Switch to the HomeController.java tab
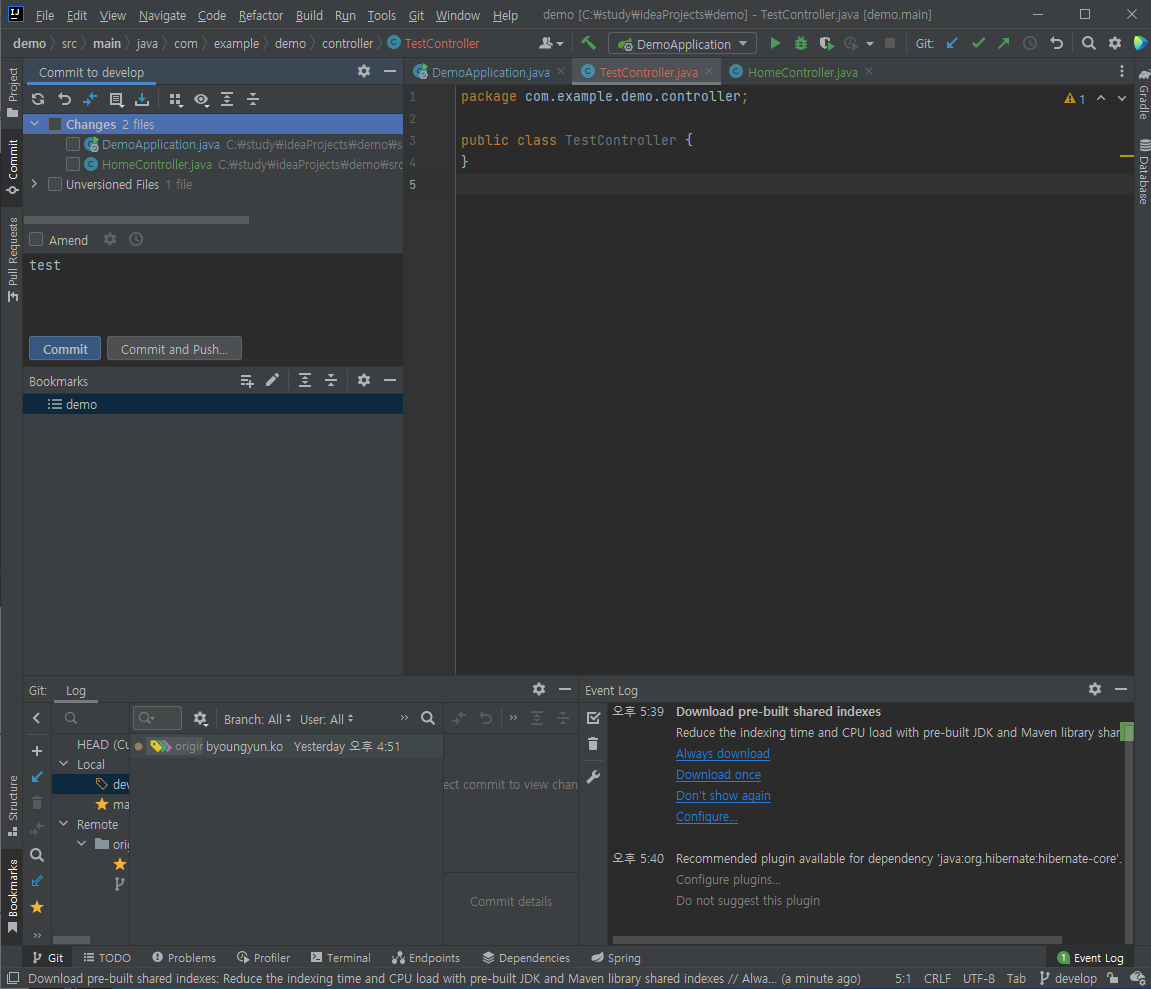Screen dimensions: 1151x989 tap(802, 72)
